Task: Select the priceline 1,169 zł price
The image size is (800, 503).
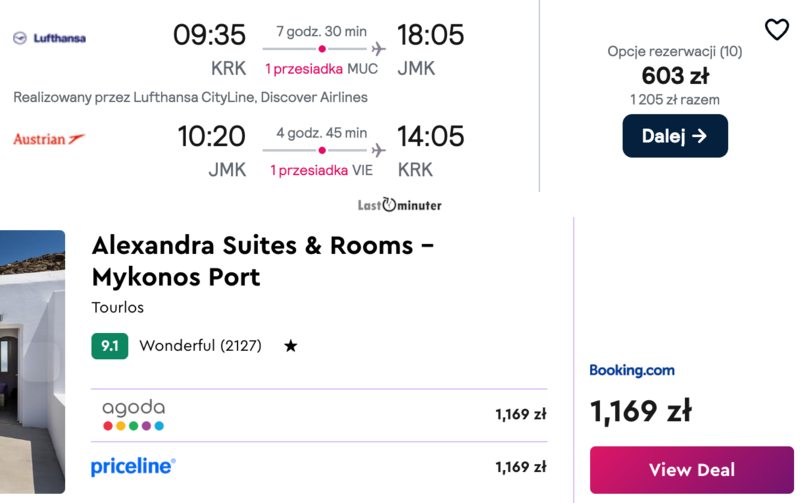Action: [520, 467]
